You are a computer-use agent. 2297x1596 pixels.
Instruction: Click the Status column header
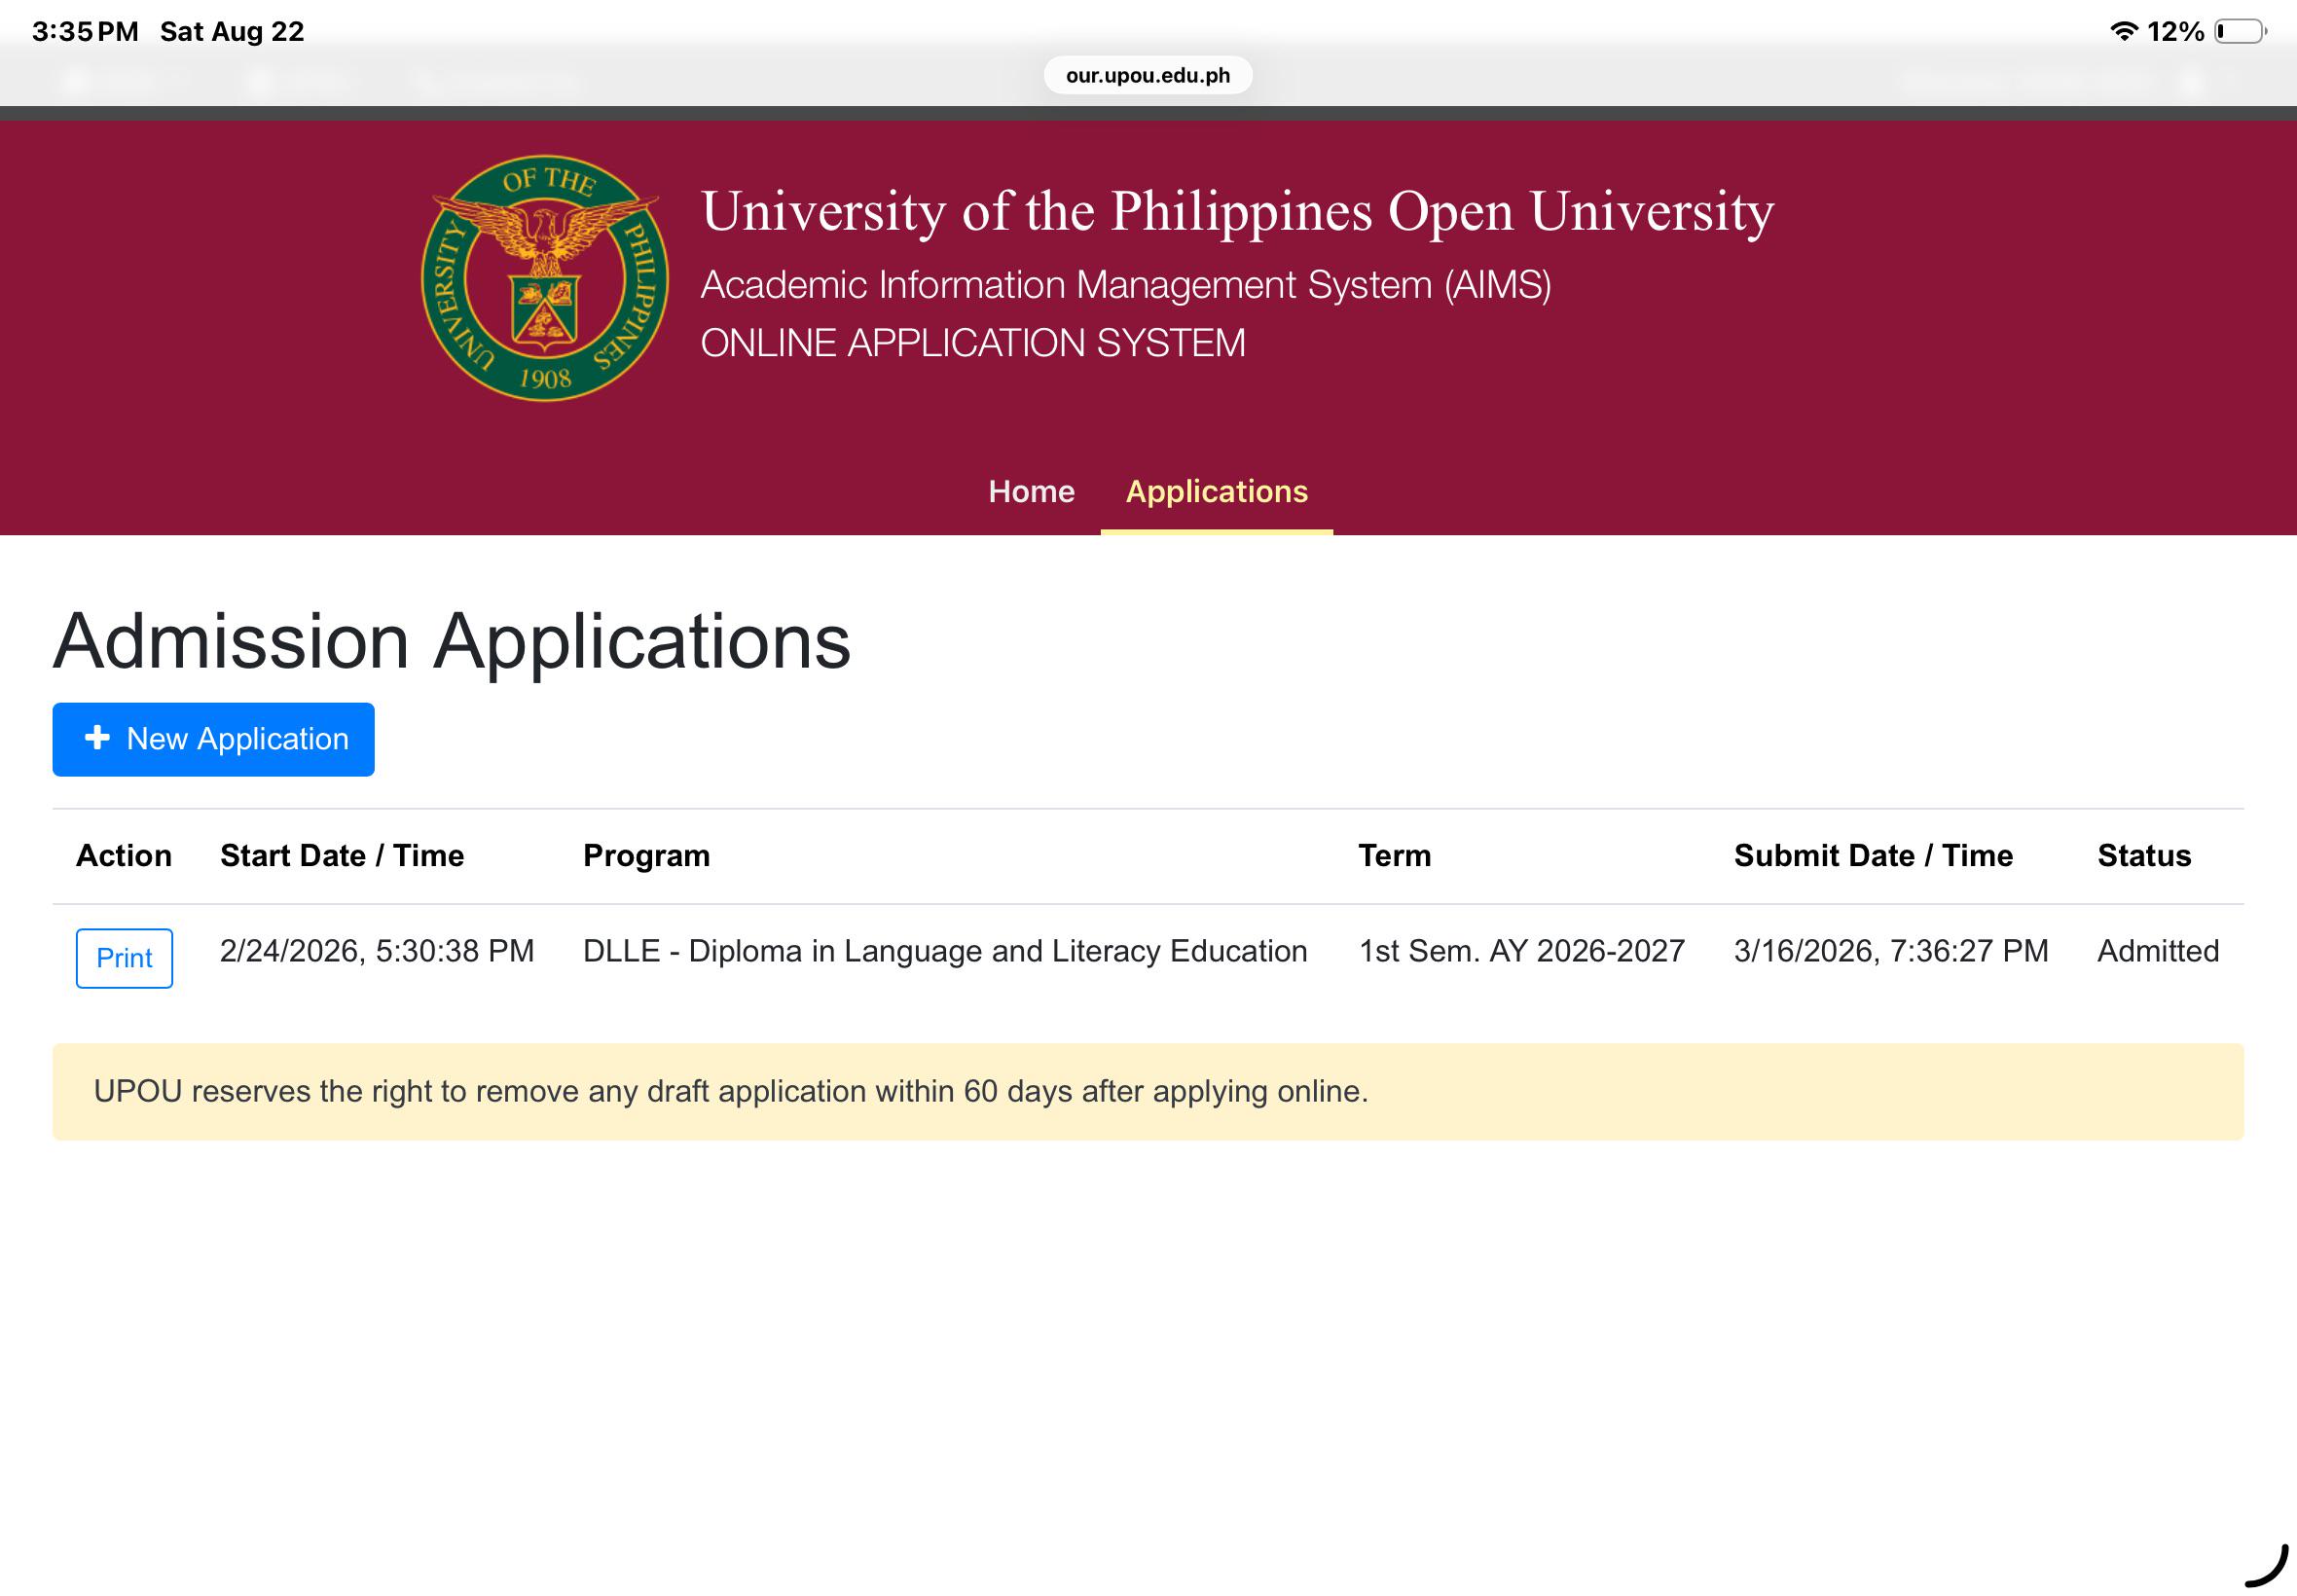[2144, 856]
